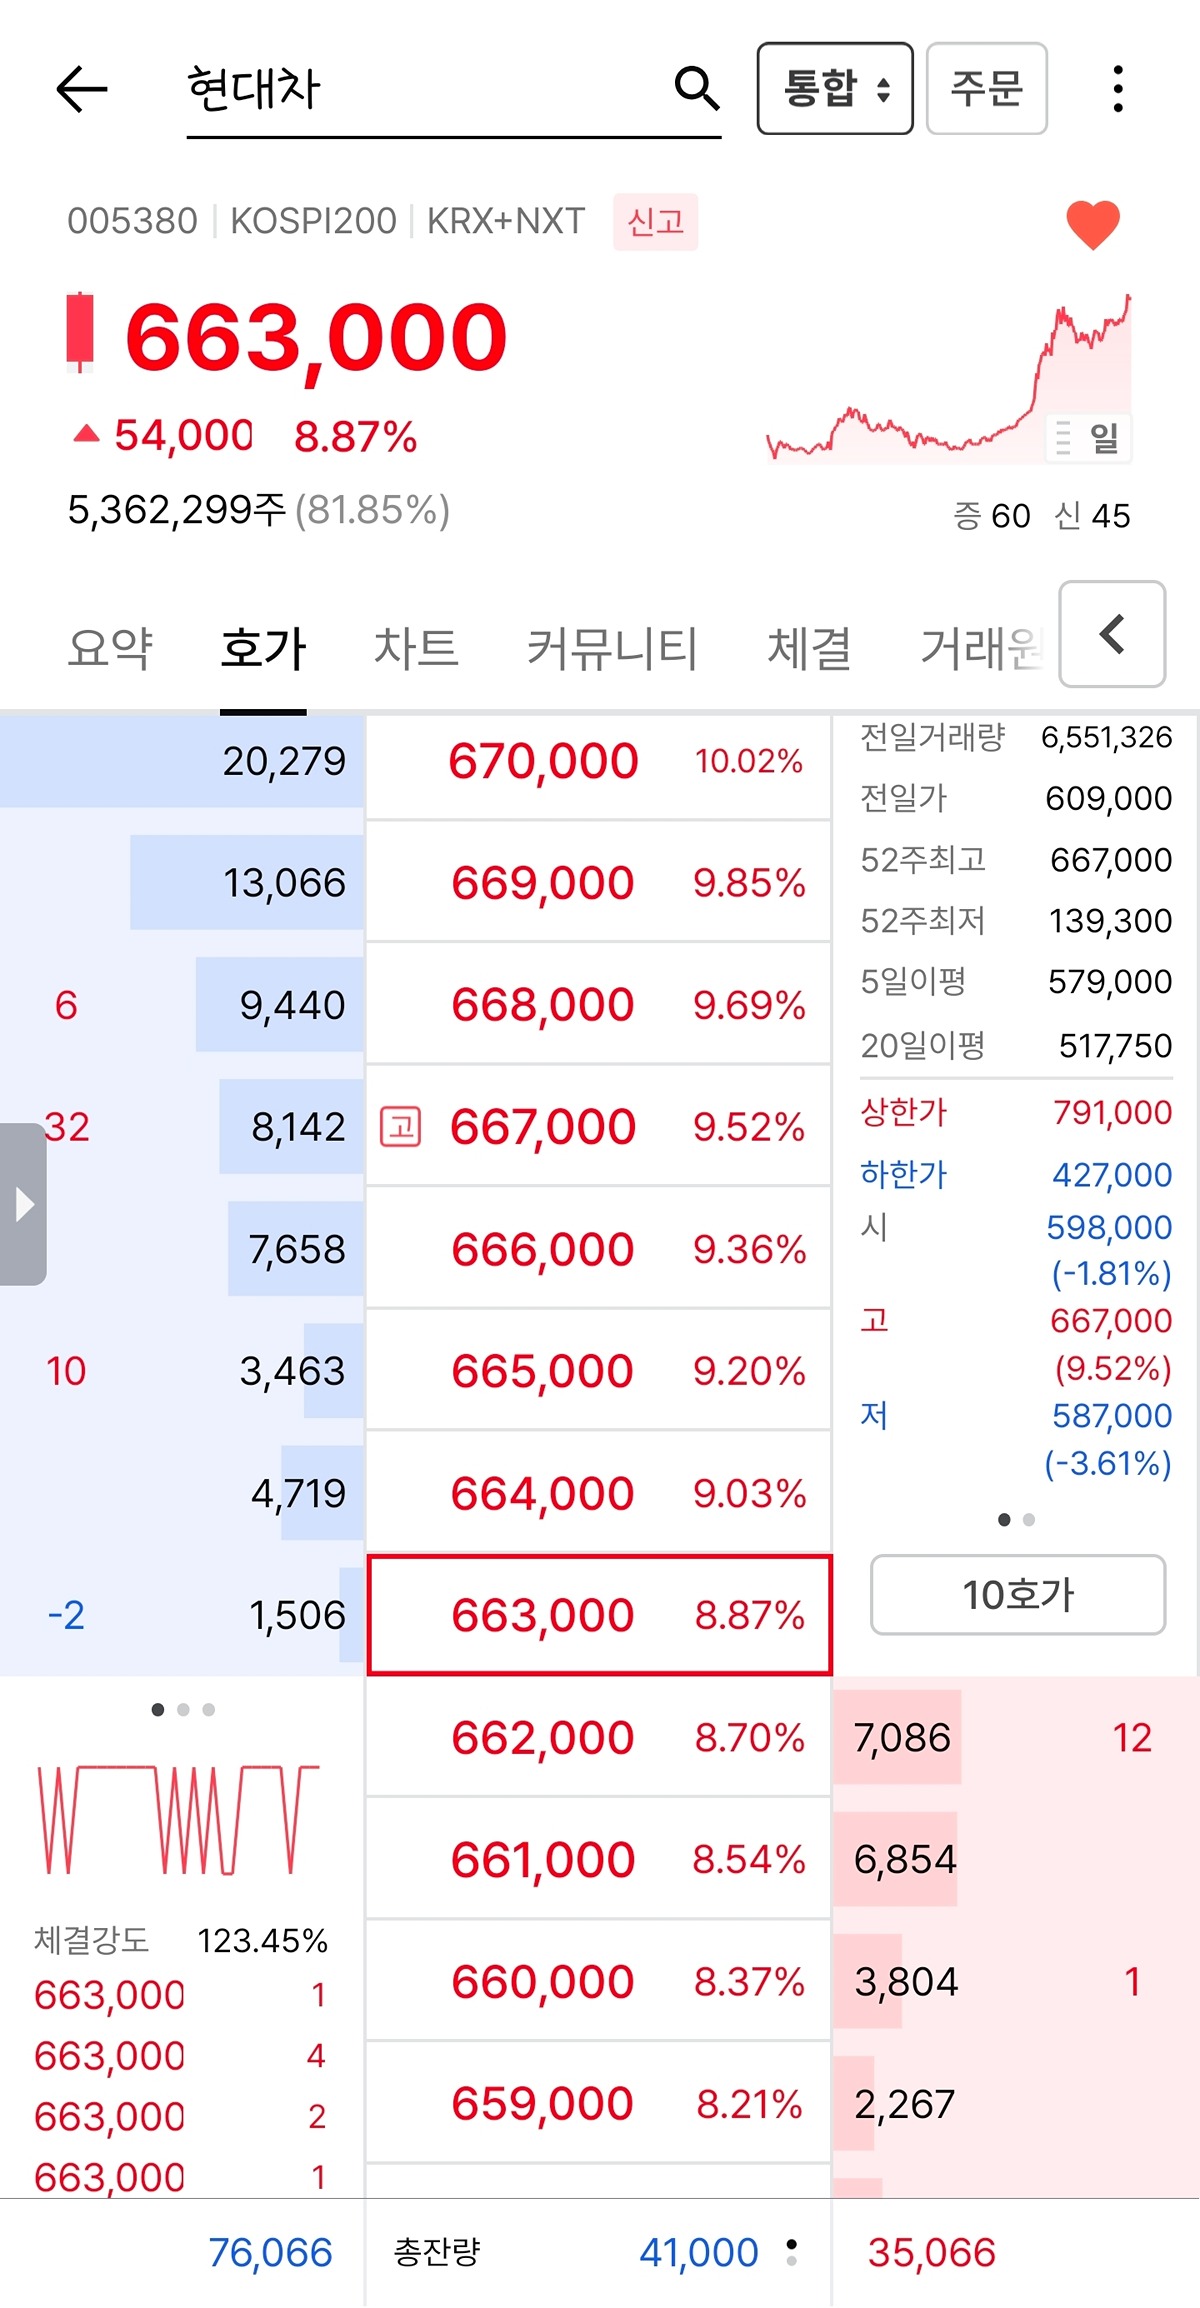Tap the dots icon next to 총잔량

coord(792,2252)
